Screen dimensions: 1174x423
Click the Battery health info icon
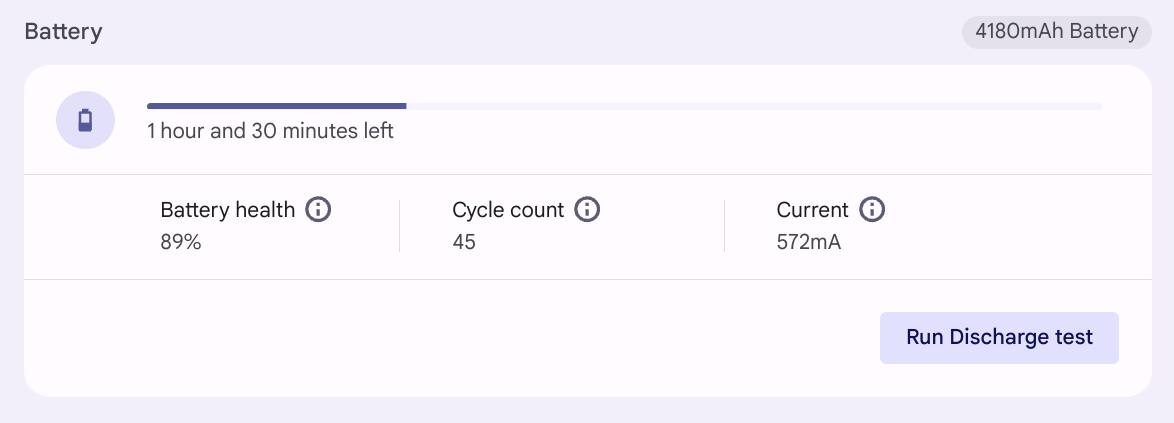[318, 210]
